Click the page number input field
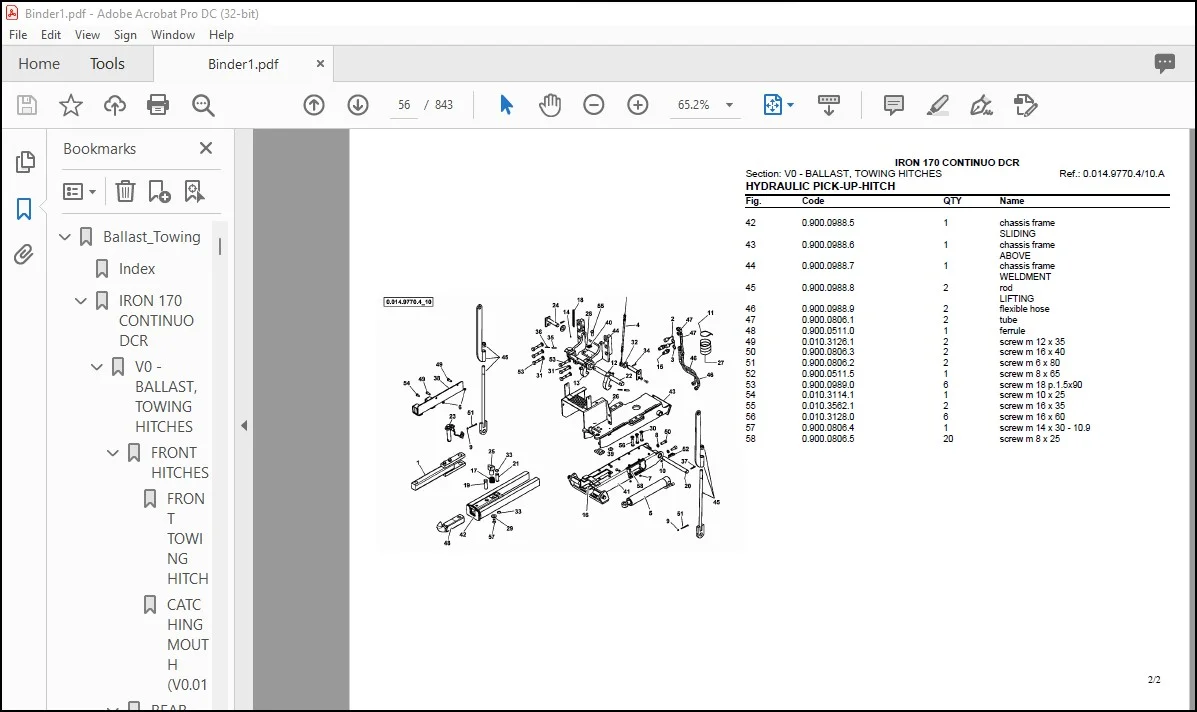This screenshot has width=1197, height=712. pyautogui.click(x=404, y=105)
